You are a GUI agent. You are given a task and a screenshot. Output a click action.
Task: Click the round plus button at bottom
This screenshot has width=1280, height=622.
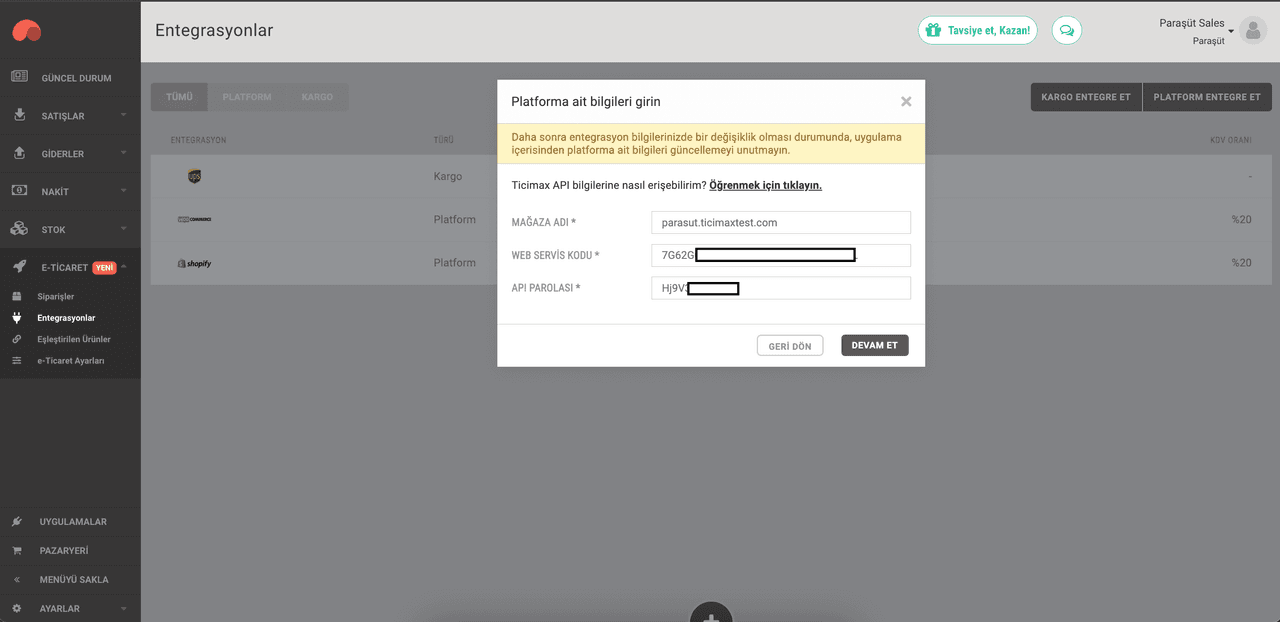pyautogui.click(x=711, y=612)
